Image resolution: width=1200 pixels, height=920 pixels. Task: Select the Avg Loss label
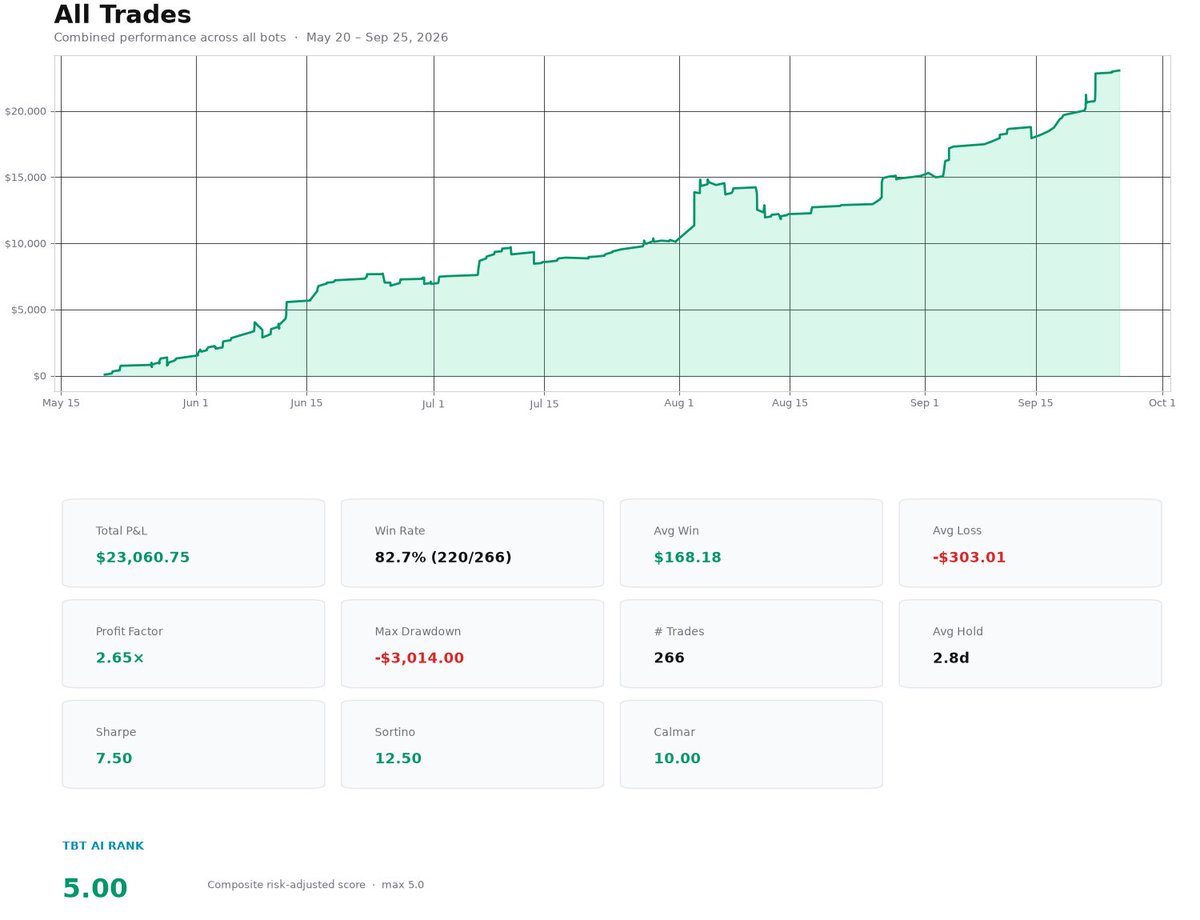[x=957, y=531]
